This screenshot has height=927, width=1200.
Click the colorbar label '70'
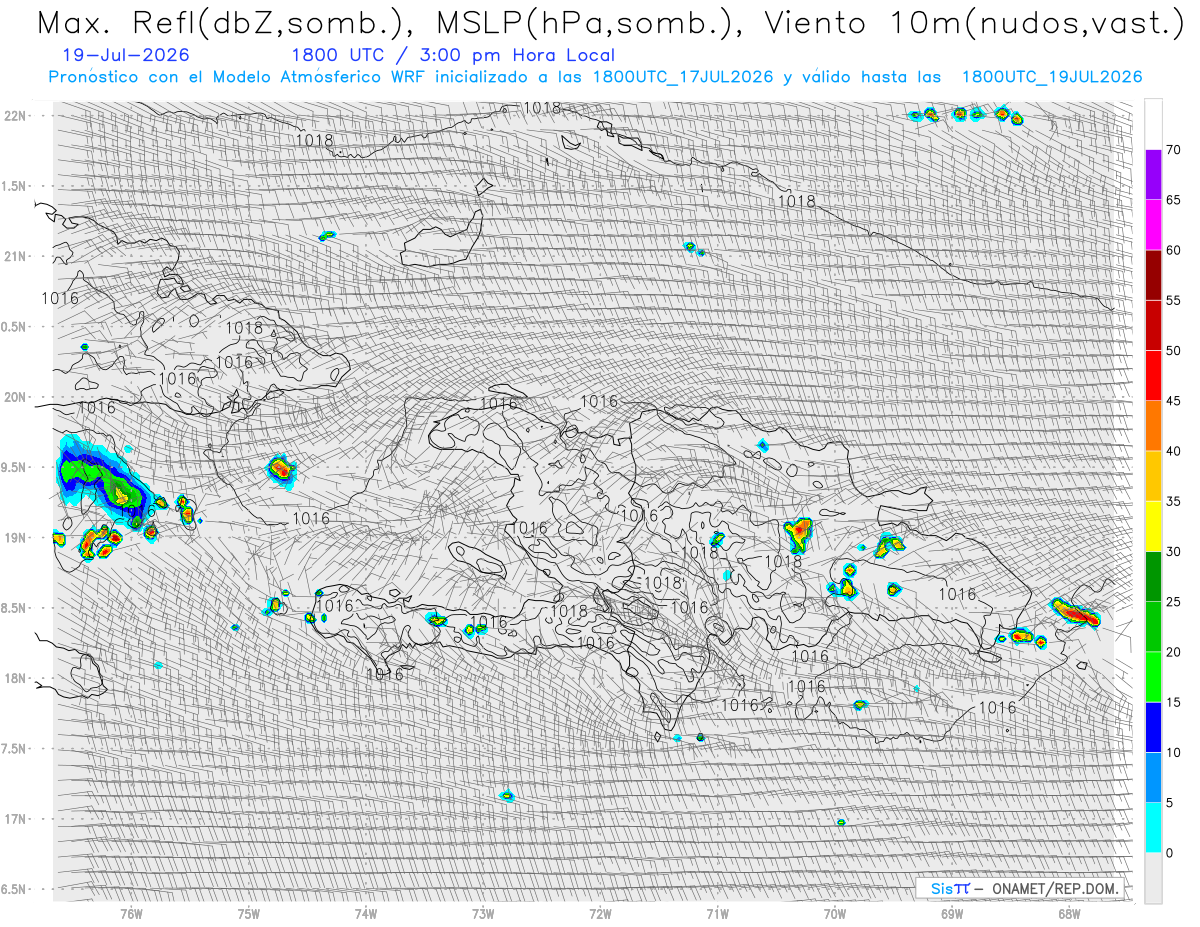coord(1173,150)
